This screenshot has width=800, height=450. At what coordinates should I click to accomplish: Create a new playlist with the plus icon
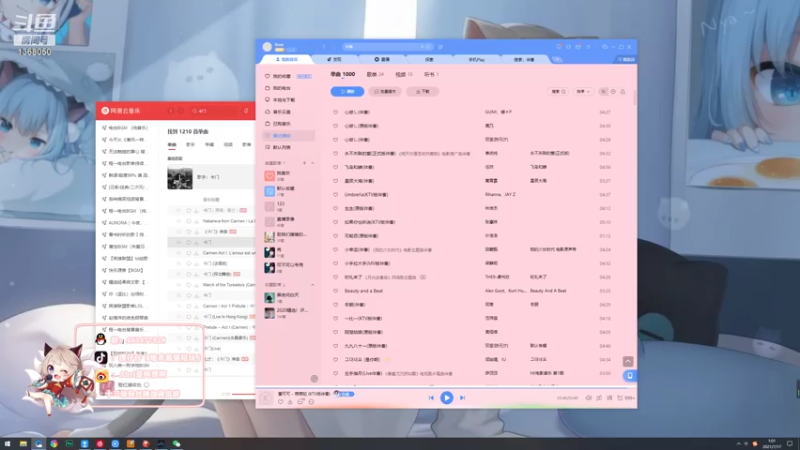pyautogui.click(x=305, y=163)
